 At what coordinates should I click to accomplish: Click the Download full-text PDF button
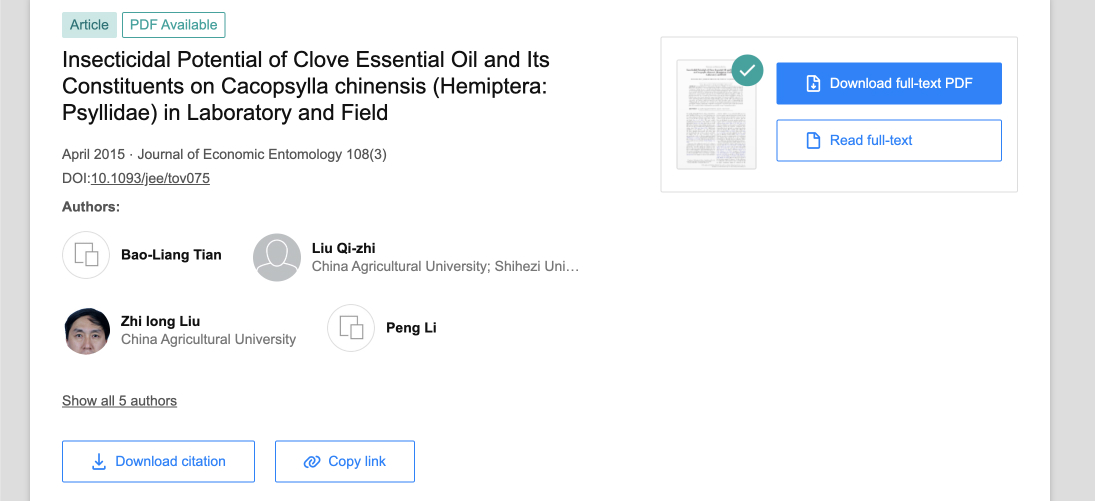[x=889, y=84]
